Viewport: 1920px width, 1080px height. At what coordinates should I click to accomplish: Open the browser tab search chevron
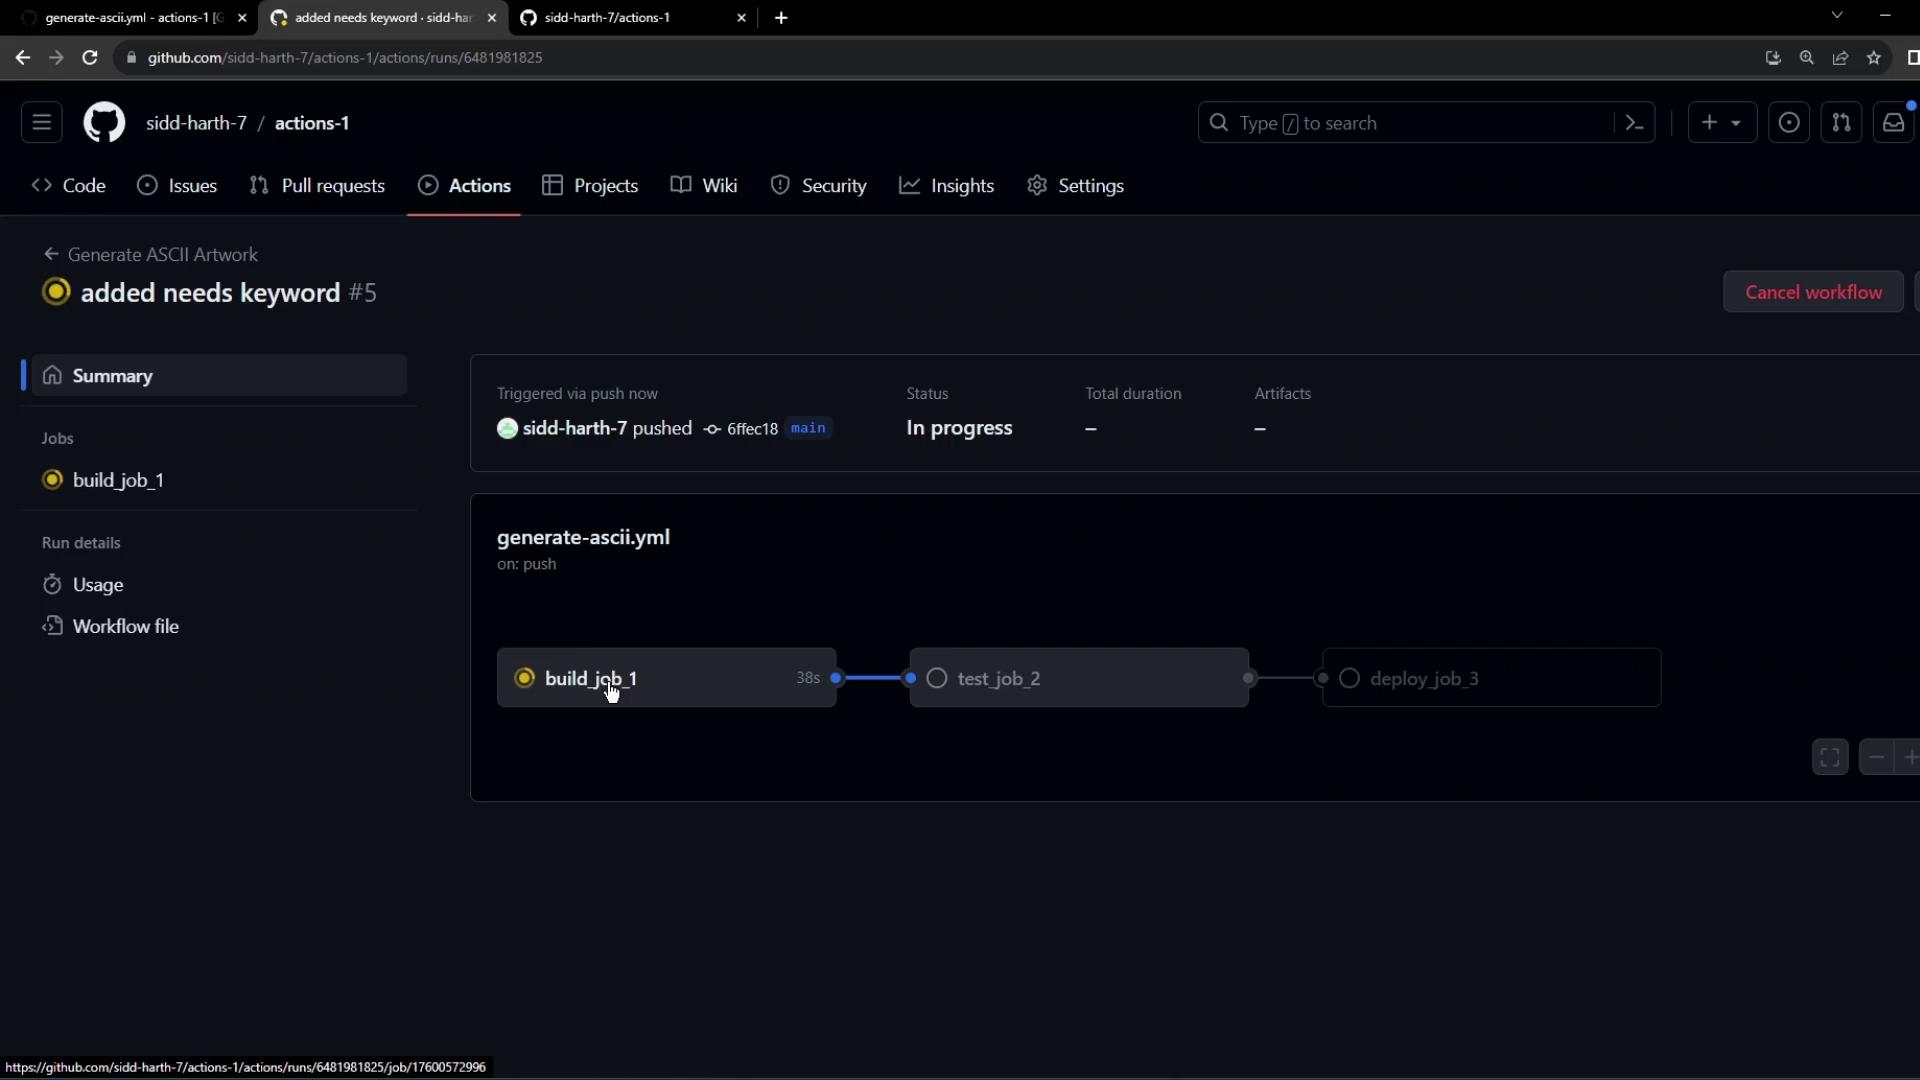click(1836, 16)
